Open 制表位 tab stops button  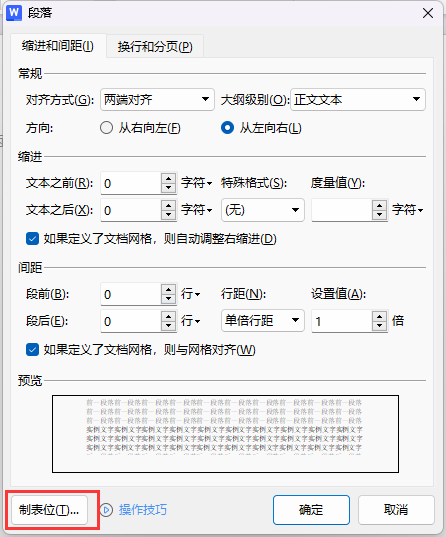tap(49, 510)
